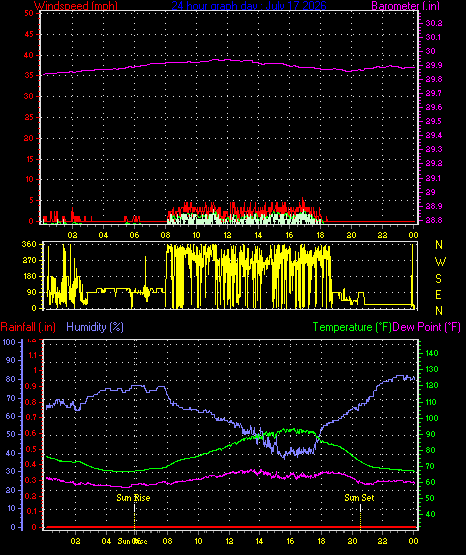Viewport: 466px width, 555px height.
Task: Click the '360' value on the wind direction axis
Action: (29, 244)
